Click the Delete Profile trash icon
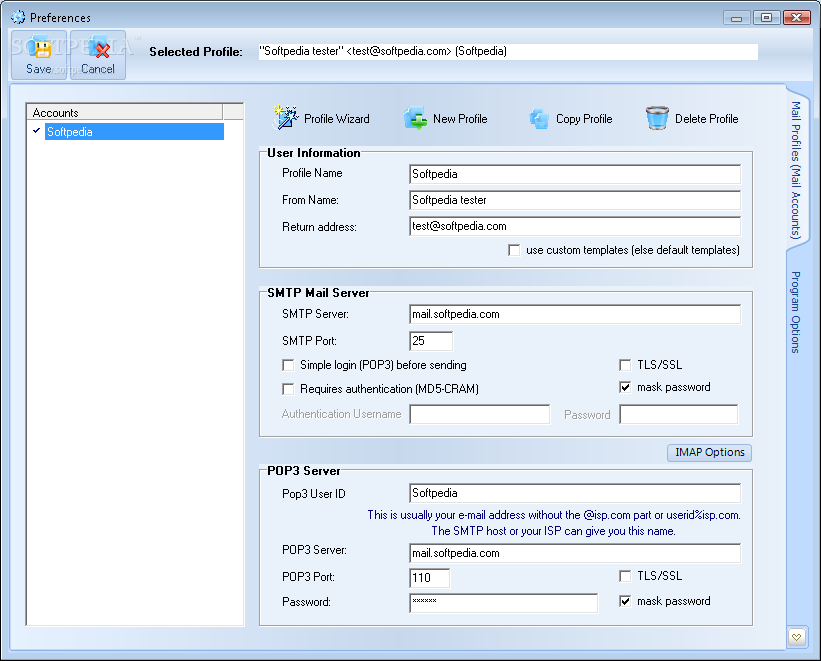The height and width of the screenshot is (661, 821). 657,118
